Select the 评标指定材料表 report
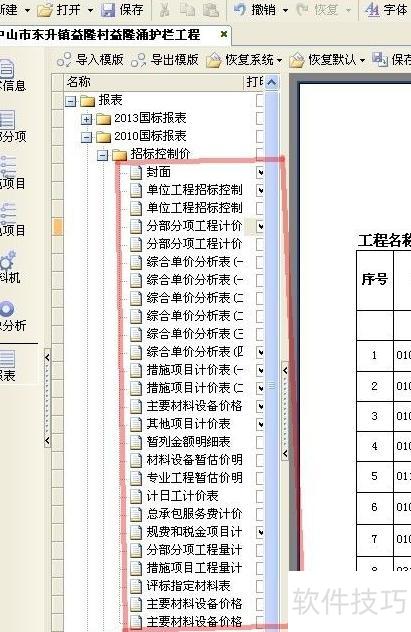411x632 pixels. point(188,586)
